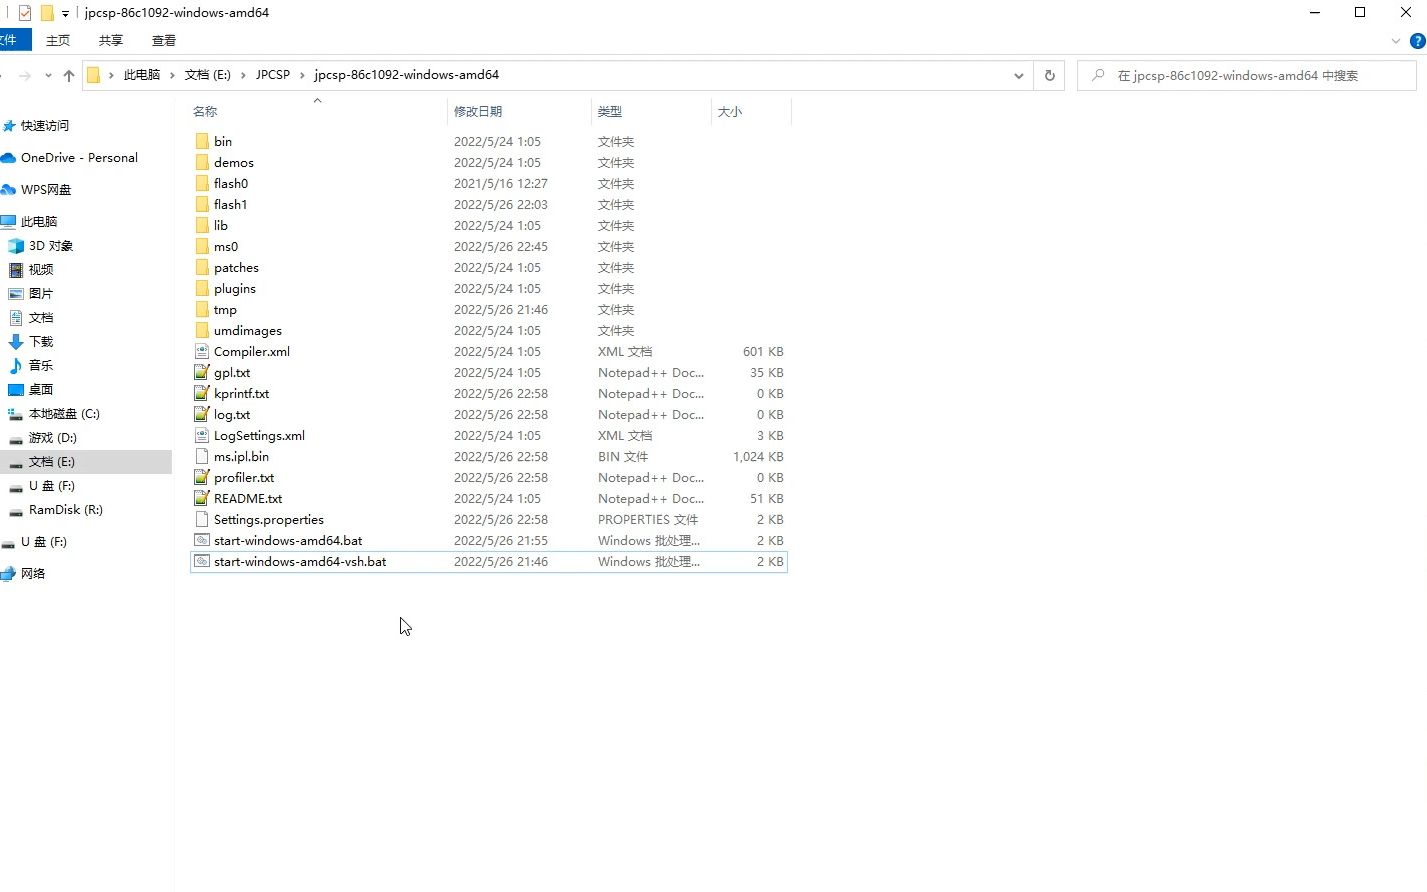Open 游戏 (D:) drive in navigation pane
Screen dimensions: 1427x892
point(53,437)
